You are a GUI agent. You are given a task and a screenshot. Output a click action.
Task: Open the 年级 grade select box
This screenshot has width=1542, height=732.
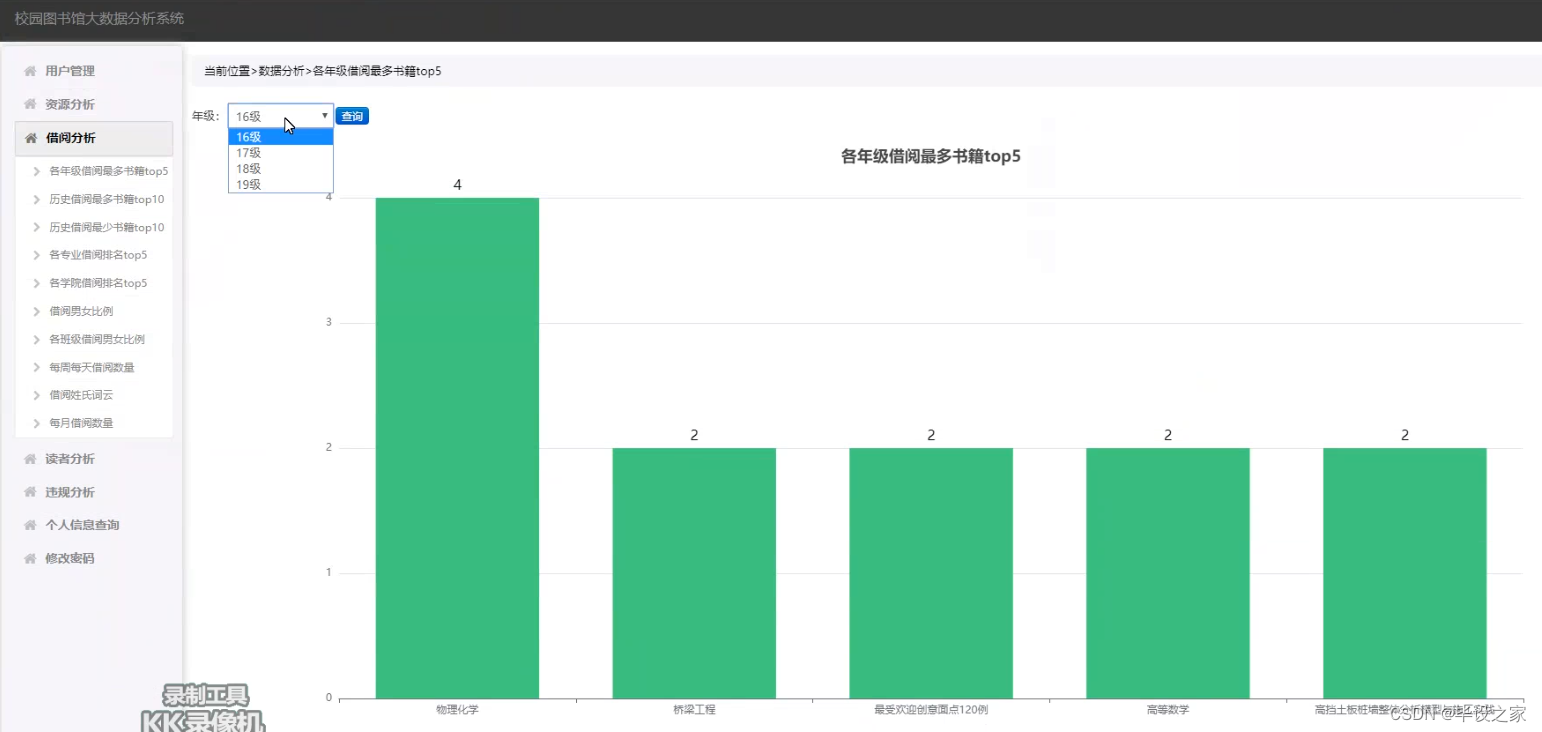pyautogui.click(x=281, y=116)
